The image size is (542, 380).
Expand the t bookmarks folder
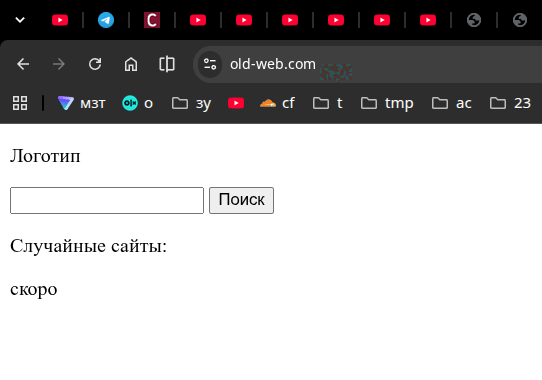pos(328,103)
